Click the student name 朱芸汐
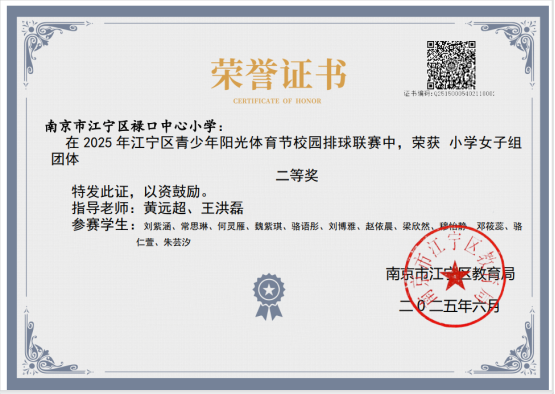The image size is (555, 394). [x=177, y=242]
